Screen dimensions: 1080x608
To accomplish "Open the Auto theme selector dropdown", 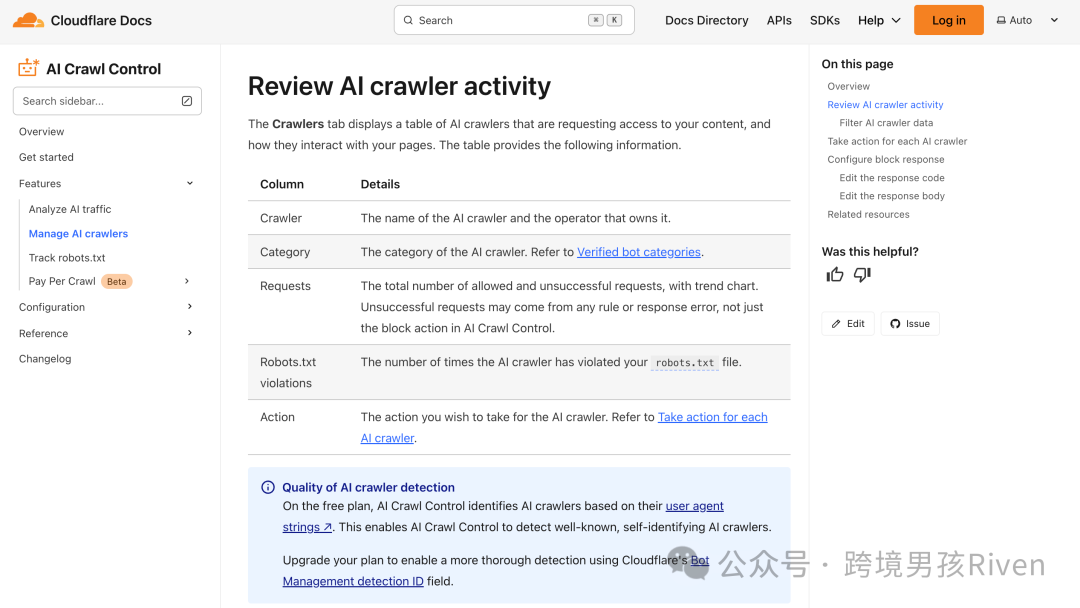I will pyautogui.click(x=1027, y=21).
